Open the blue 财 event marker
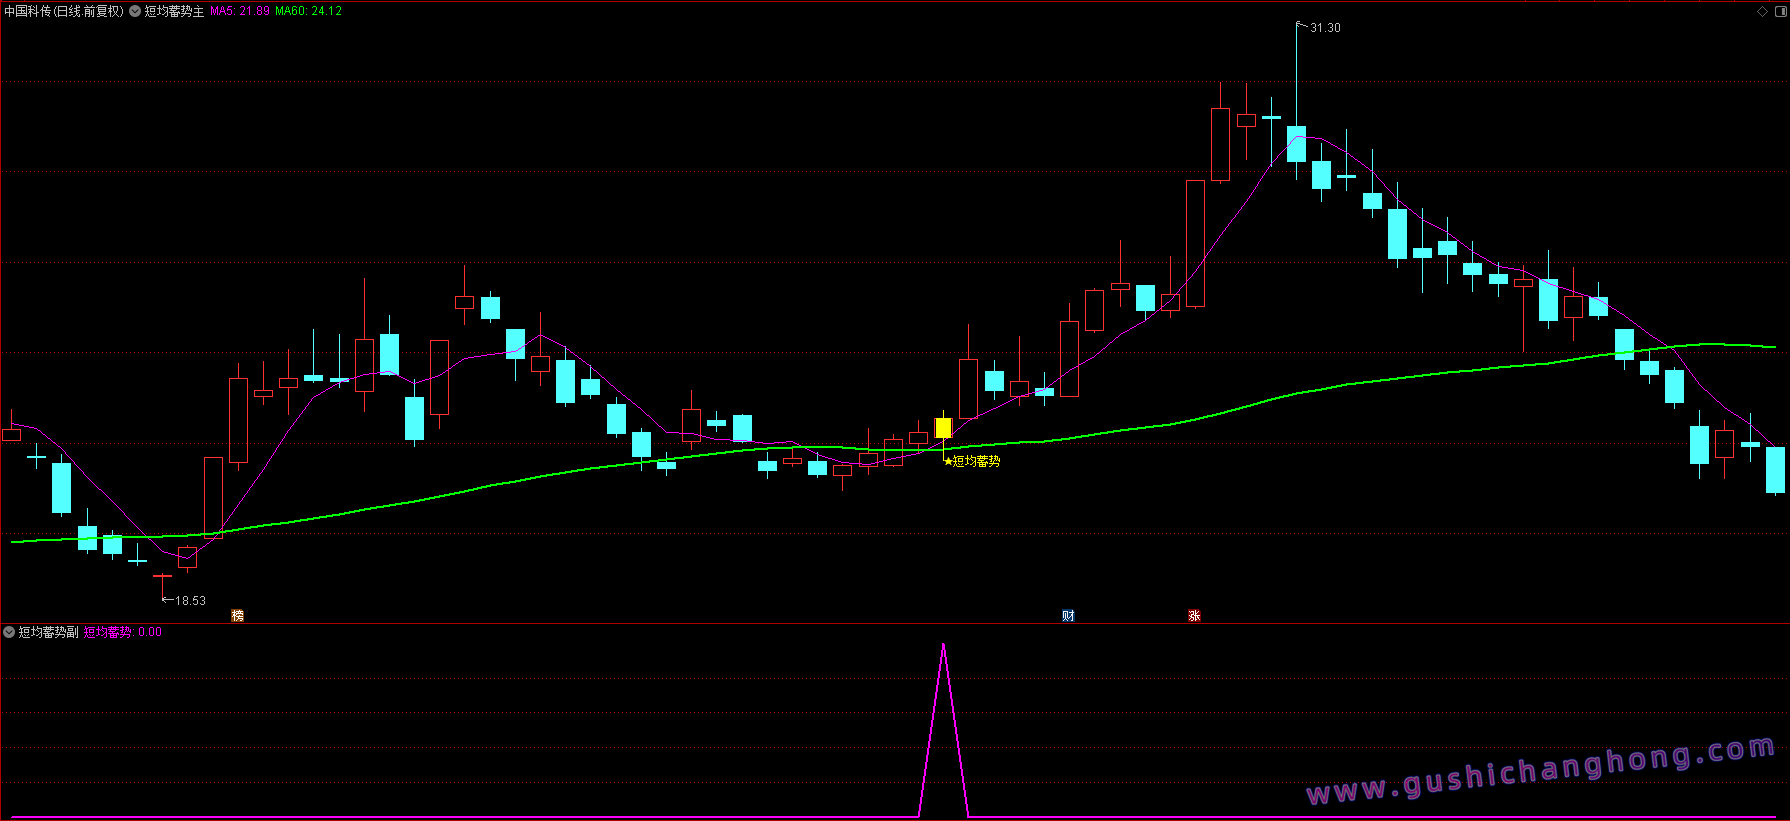 point(1068,615)
